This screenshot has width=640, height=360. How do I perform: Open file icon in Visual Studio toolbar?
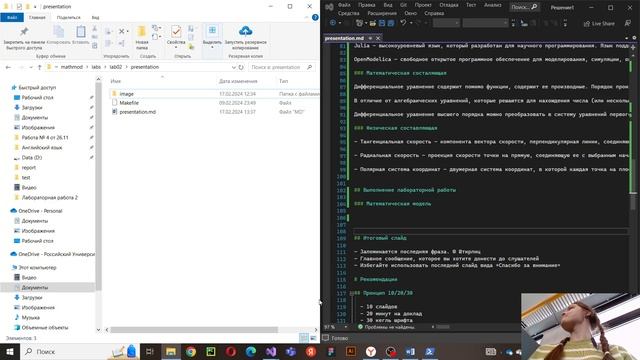point(373,23)
